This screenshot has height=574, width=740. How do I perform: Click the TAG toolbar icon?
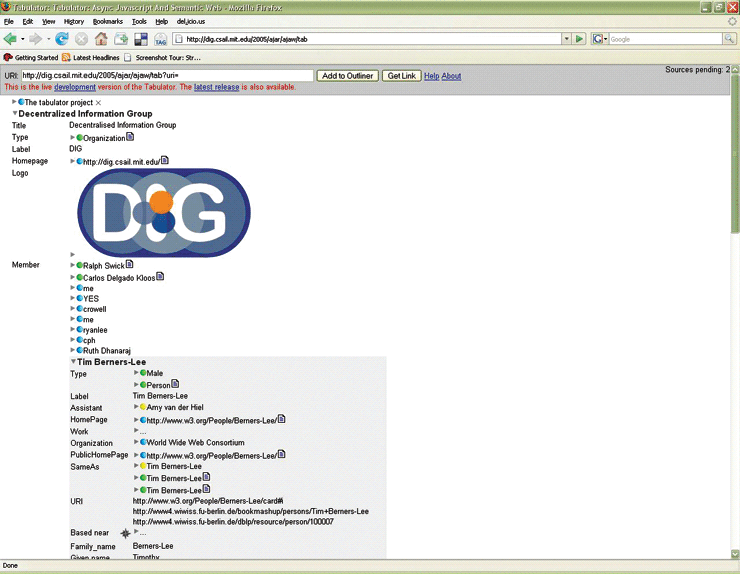point(160,39)
